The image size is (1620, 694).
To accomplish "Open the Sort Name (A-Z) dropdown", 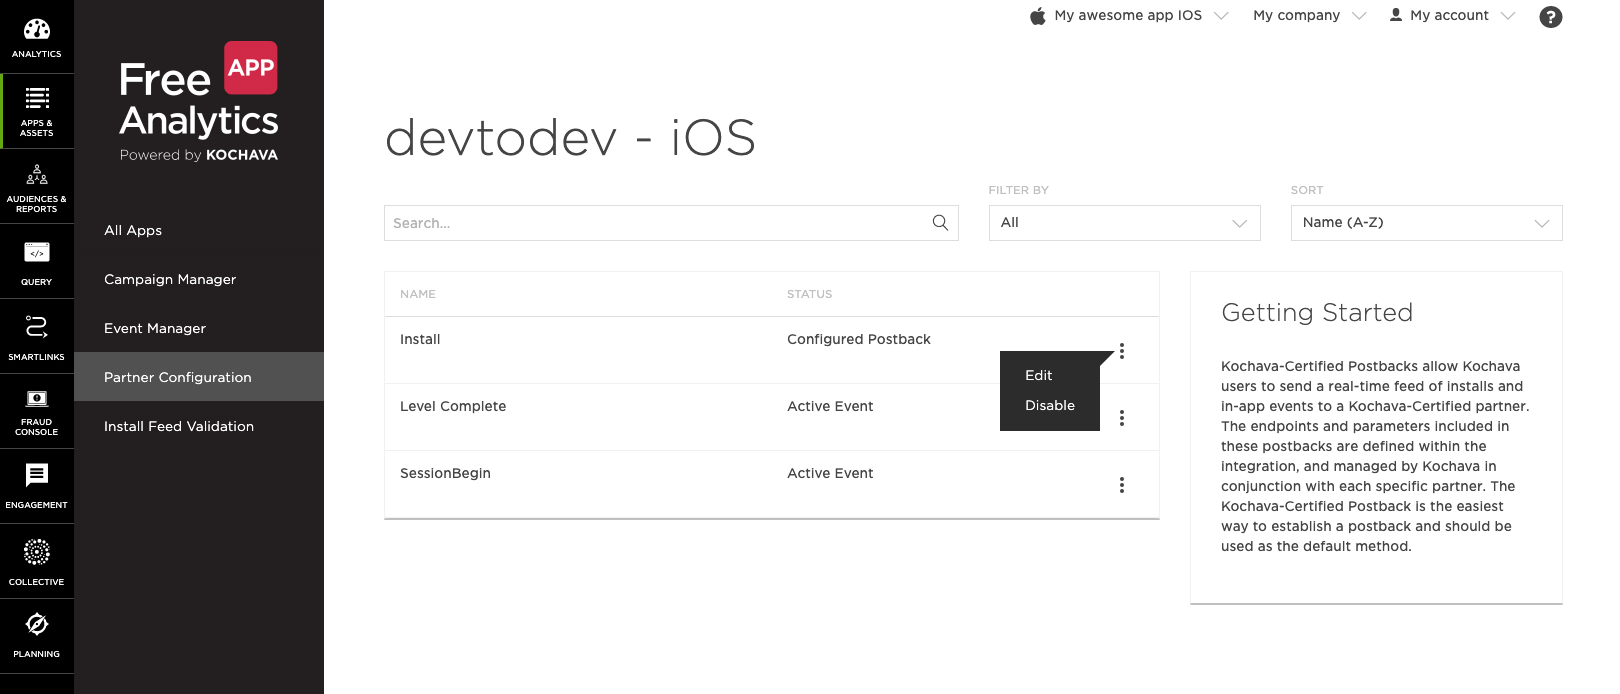I will coord(1426,223).
